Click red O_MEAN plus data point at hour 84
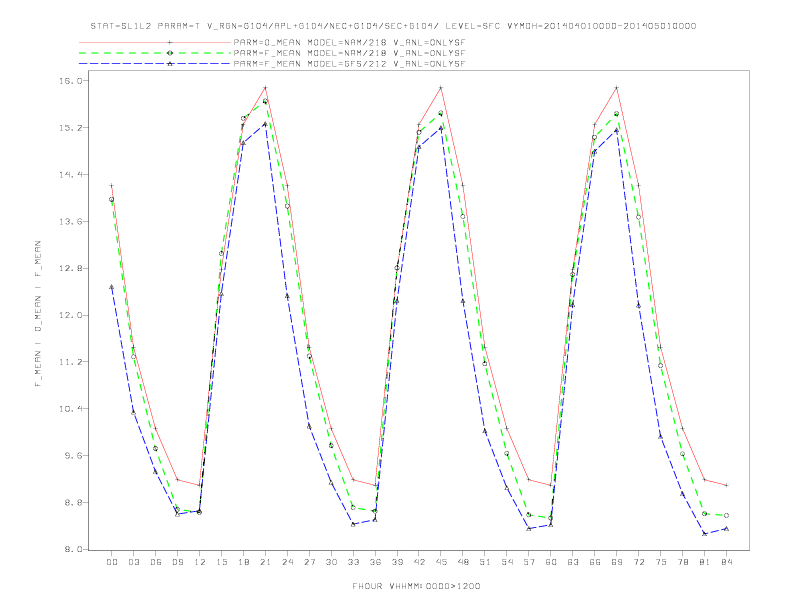The image size is (792, 612). click(x=726, y=485)
